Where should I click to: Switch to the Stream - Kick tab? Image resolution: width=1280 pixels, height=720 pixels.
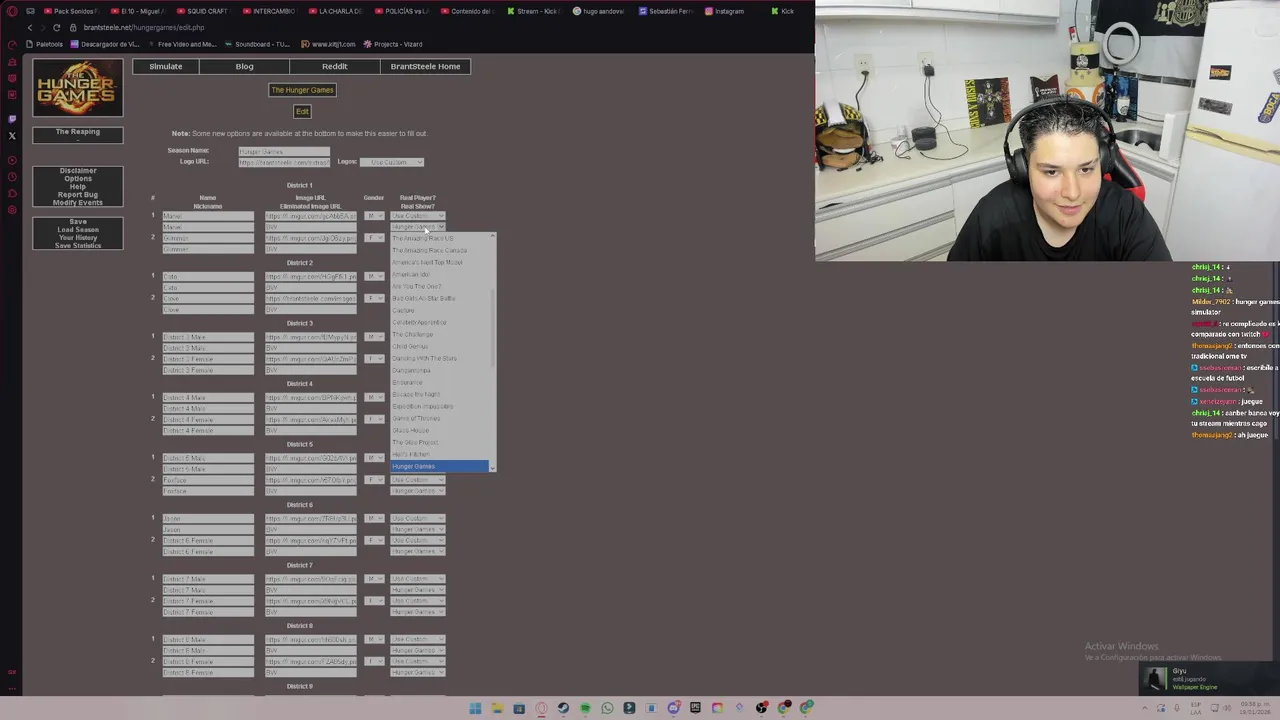pos(533,11)
